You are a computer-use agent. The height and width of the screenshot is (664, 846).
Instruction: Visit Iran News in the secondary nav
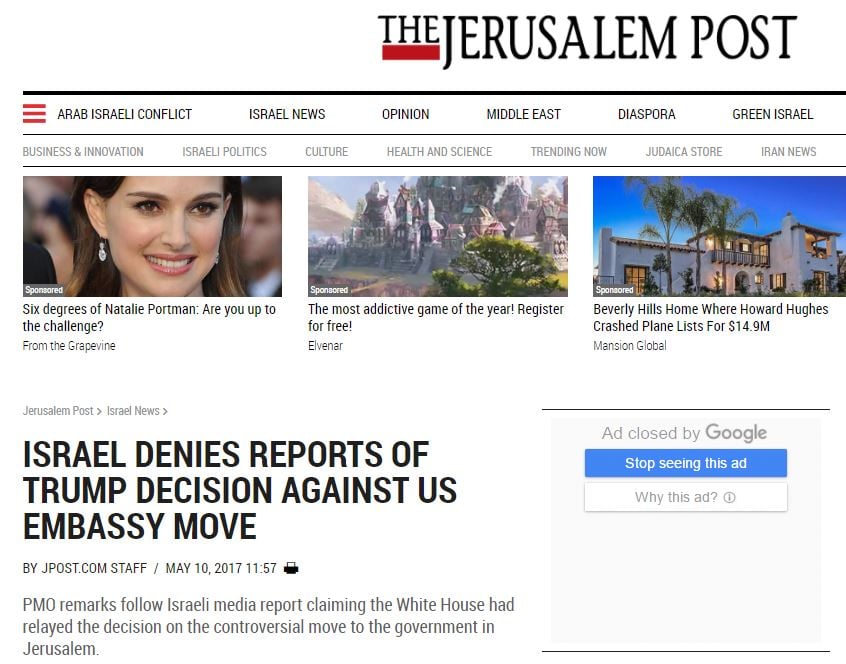788,152
